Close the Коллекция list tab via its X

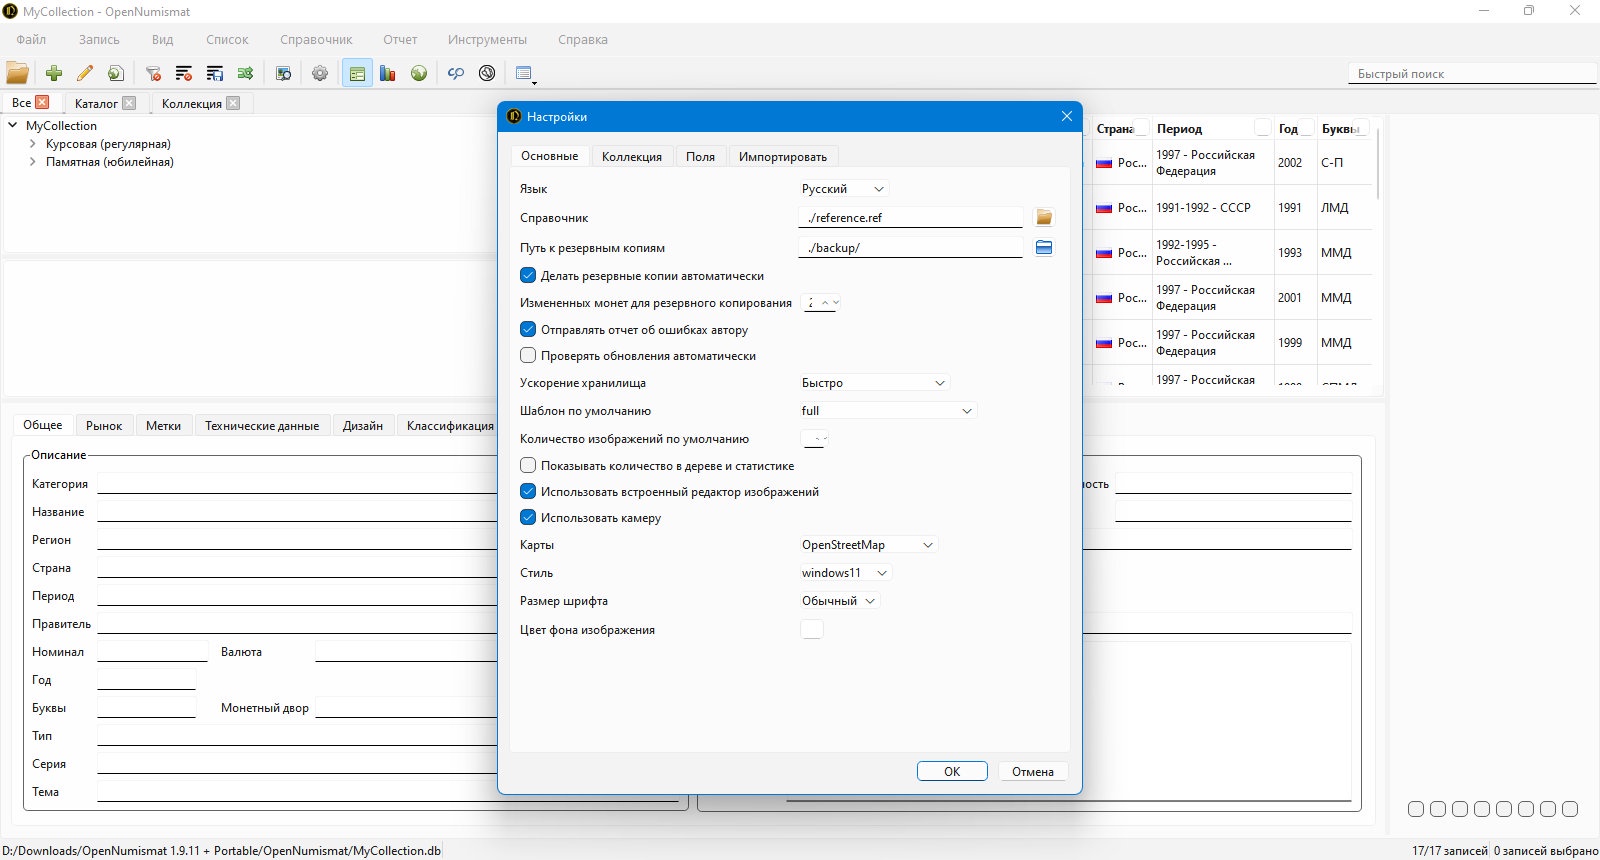233,103
